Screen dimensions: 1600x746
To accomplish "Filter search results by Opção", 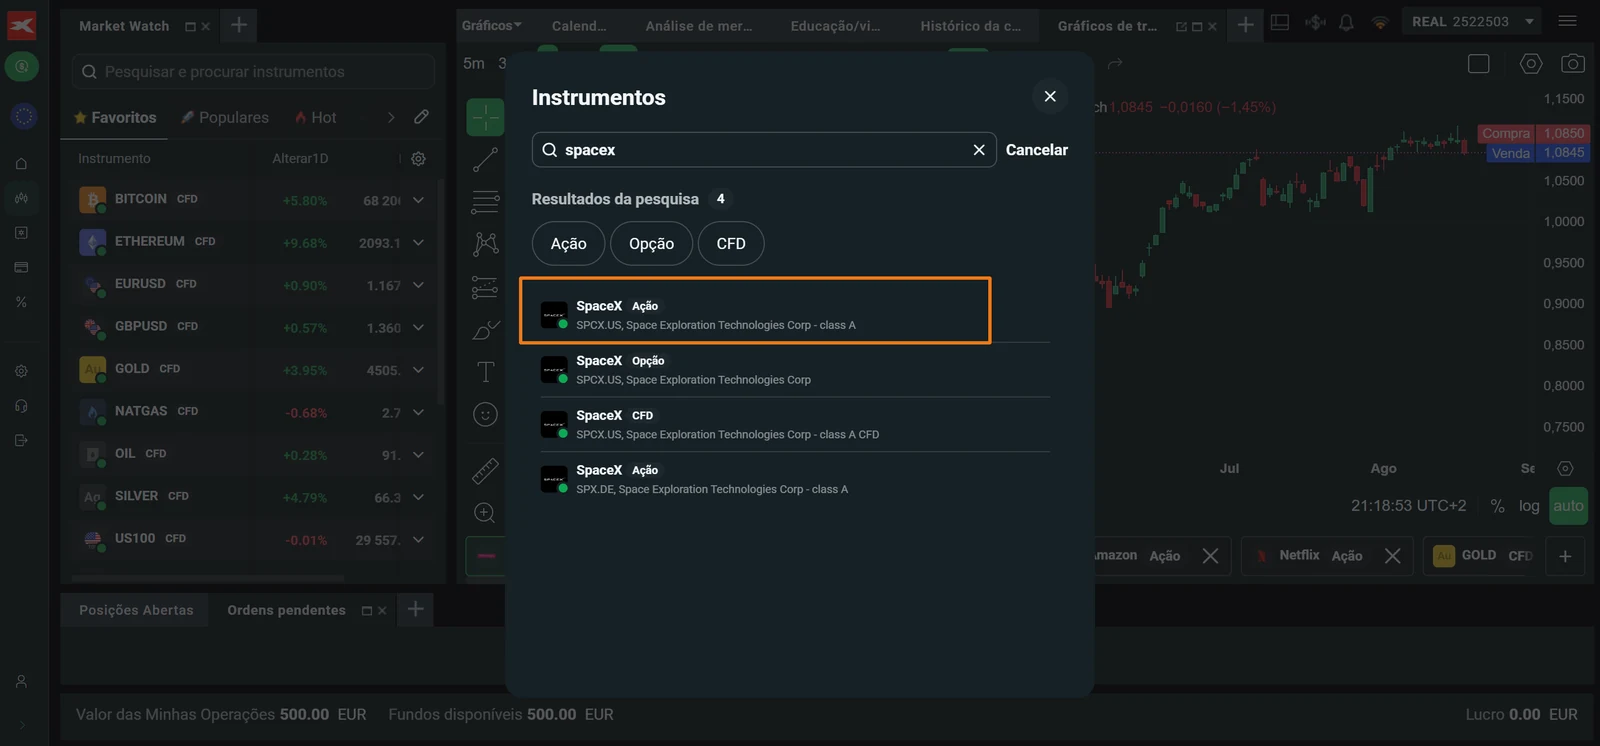I will [x=651, y=244].
